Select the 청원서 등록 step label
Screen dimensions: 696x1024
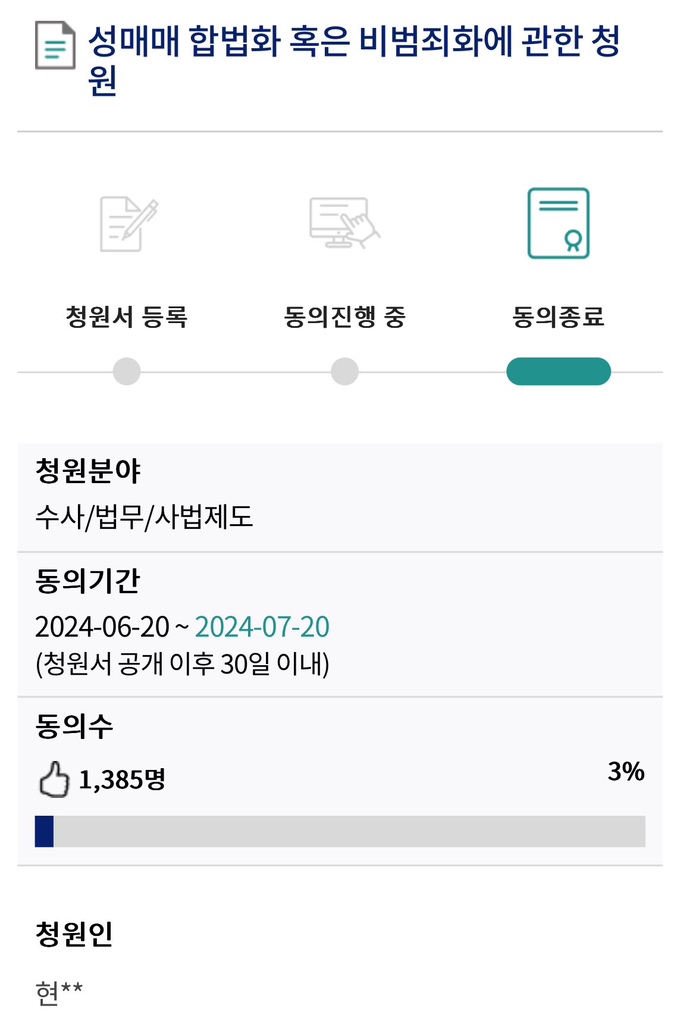pyautogui.click(x=127, y=317)
